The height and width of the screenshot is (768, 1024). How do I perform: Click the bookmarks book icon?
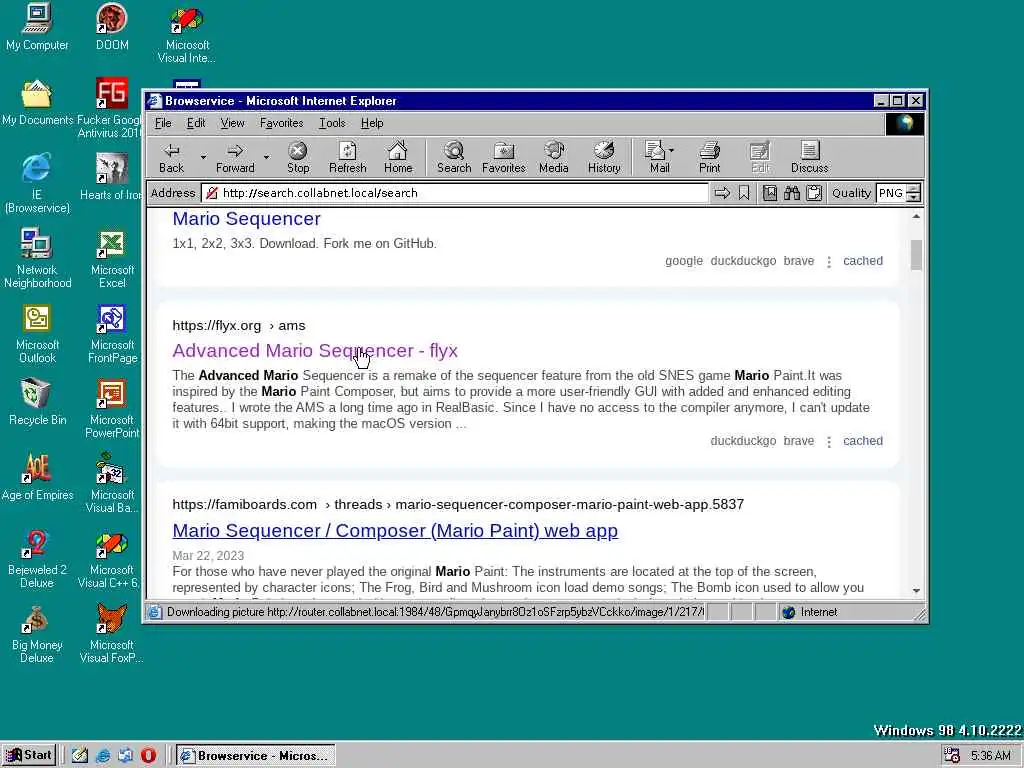(770, 193)
